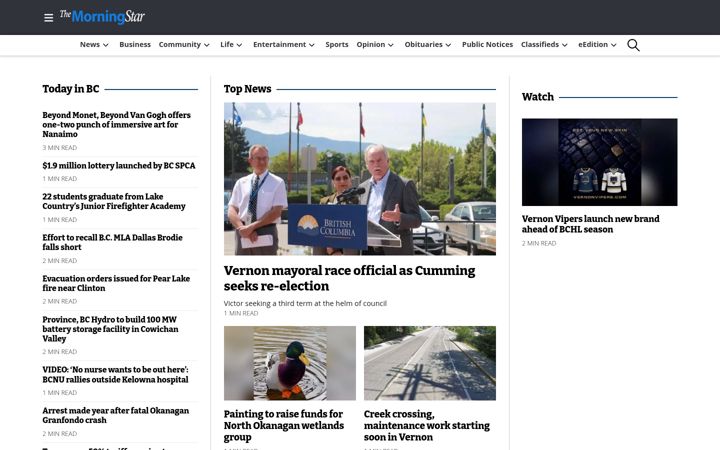This screenshot has width=720, height=450.
Task: Select the Classifieds menu label
Action: click(x=540, y=45)
